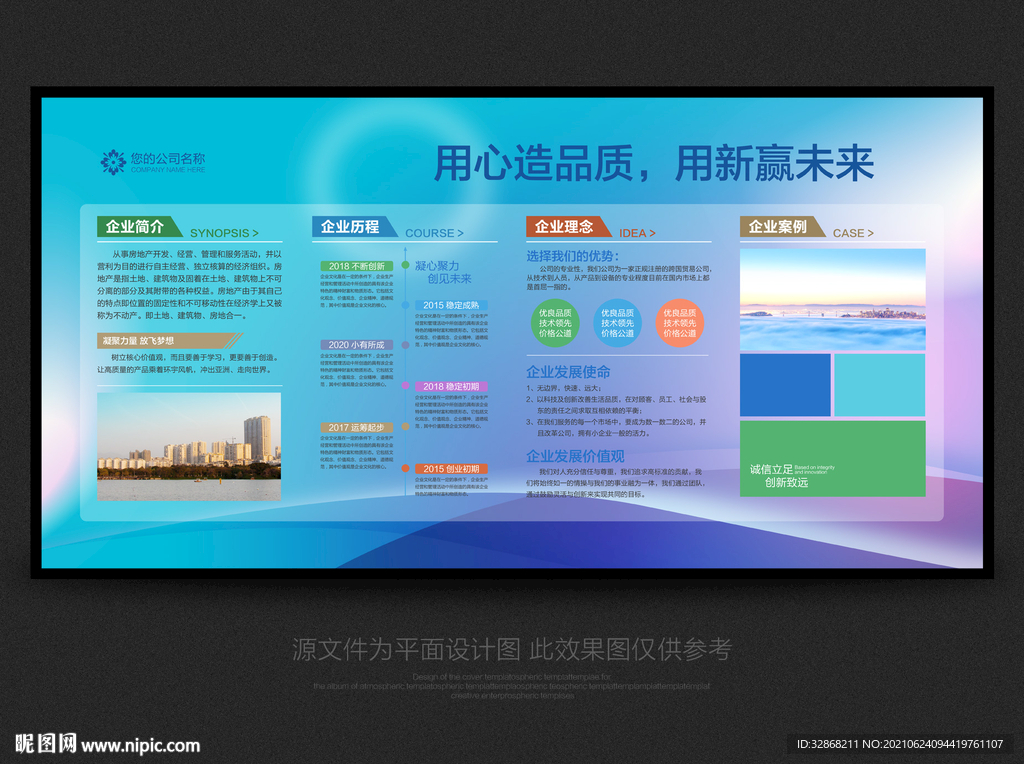Select the '2015 稳定成熟' timeline label
Image resolution: width=1024 pixels, height=764 pixels.
click(x=451, y=305)
